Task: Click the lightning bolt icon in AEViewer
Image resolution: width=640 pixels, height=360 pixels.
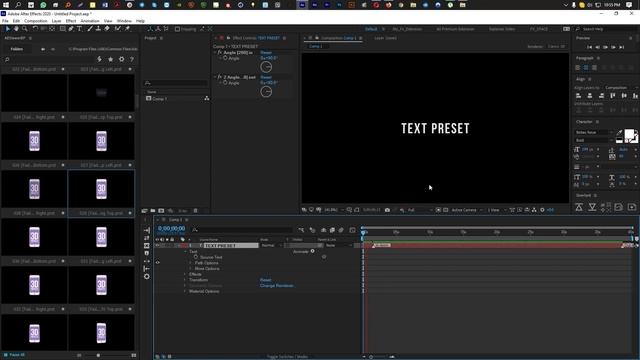Action: point(99,59)
